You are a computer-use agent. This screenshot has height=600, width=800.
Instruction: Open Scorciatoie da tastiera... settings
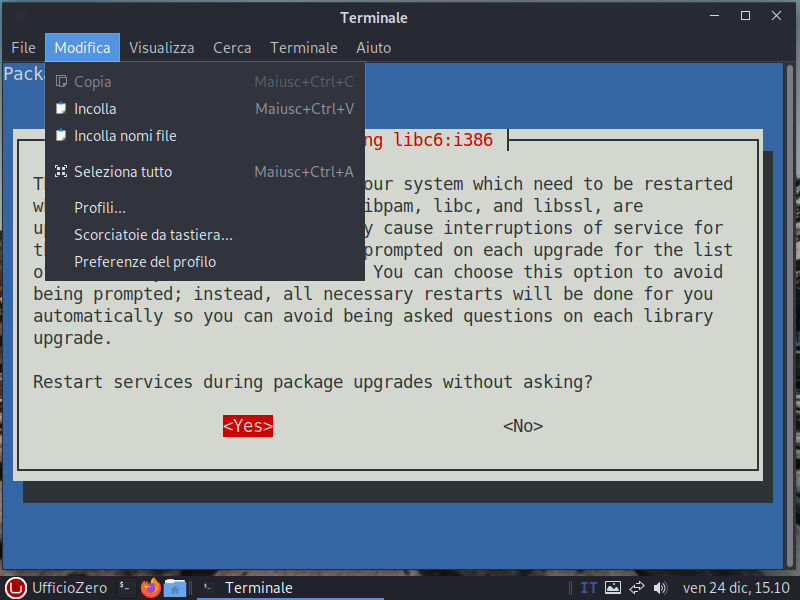[153, 235]
